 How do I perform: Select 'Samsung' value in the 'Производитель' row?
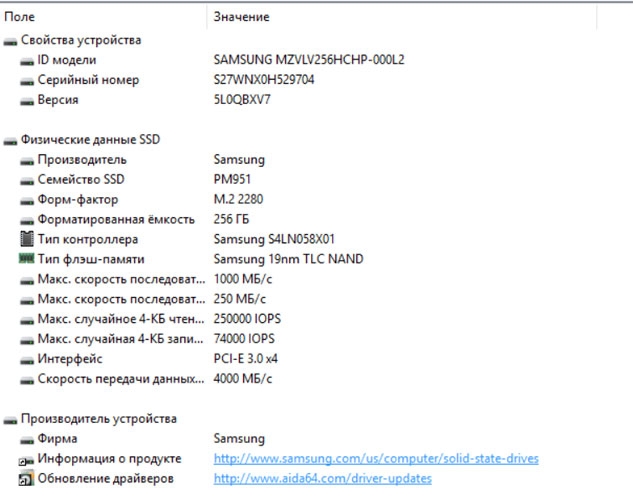(x=239, y=160)
